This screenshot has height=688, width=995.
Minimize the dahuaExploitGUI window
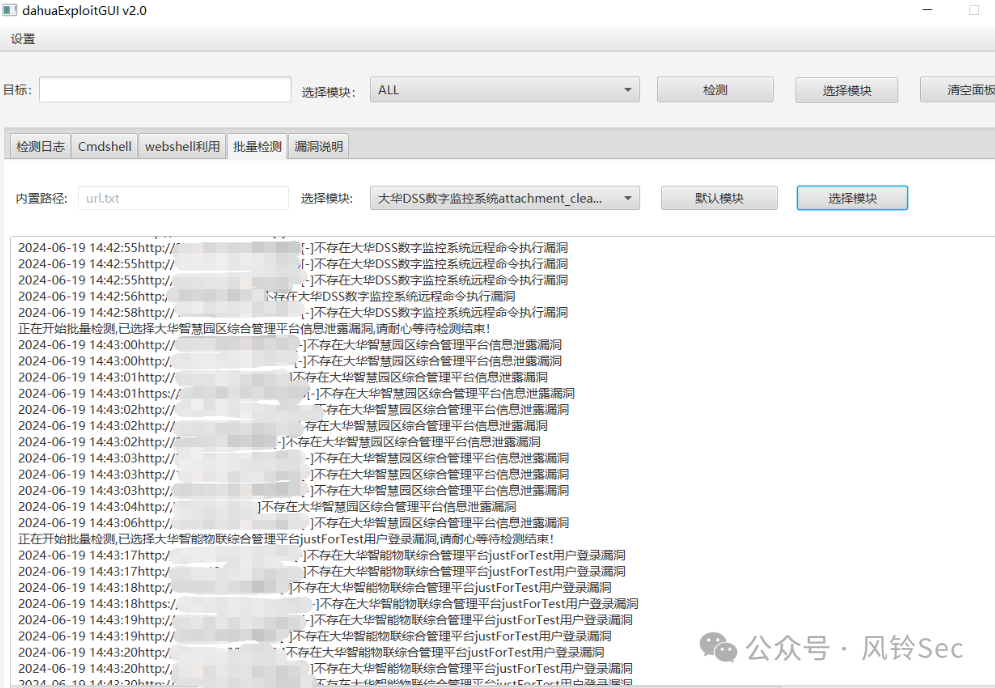[x=927, y=10]
